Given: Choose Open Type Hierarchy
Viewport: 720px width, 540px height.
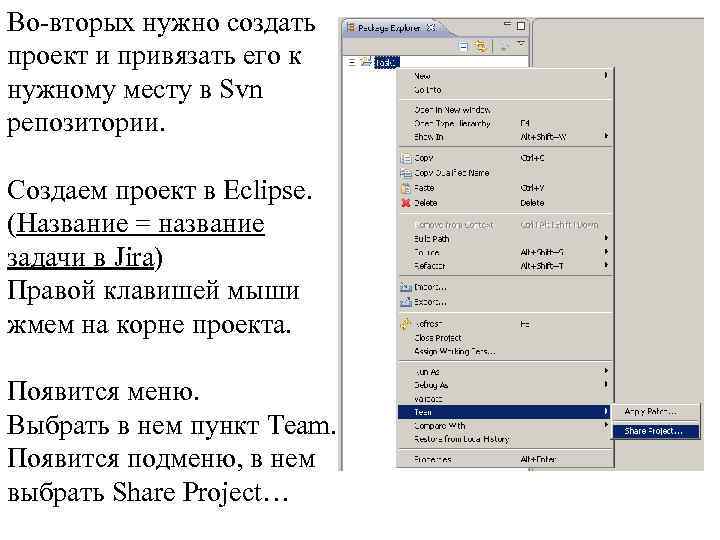Looking at the screenshot, I should pos(506,124).
